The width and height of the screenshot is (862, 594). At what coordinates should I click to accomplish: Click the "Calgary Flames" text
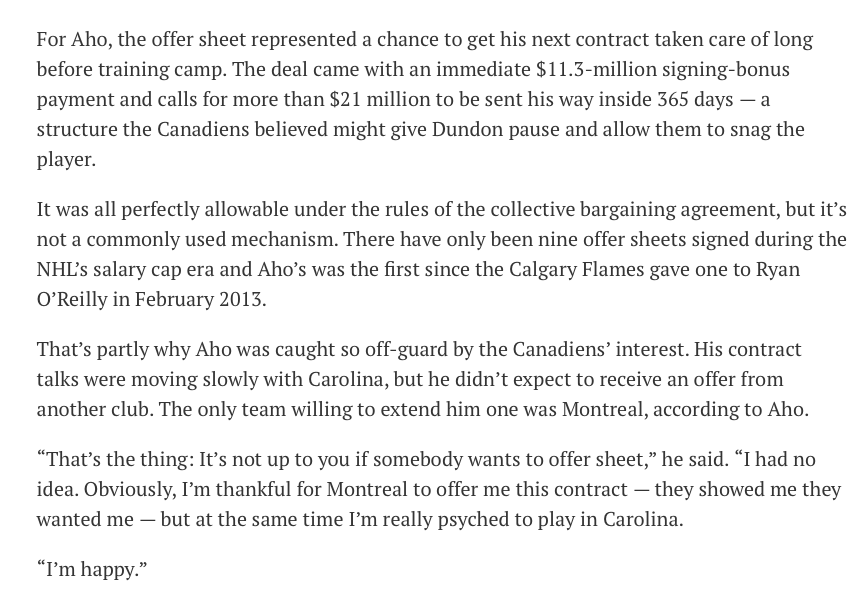click(576, 269)
